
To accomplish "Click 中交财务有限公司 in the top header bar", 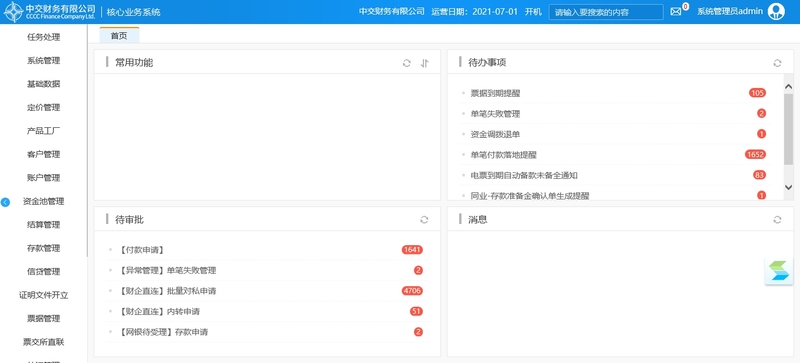I will (x=391, y=11).
